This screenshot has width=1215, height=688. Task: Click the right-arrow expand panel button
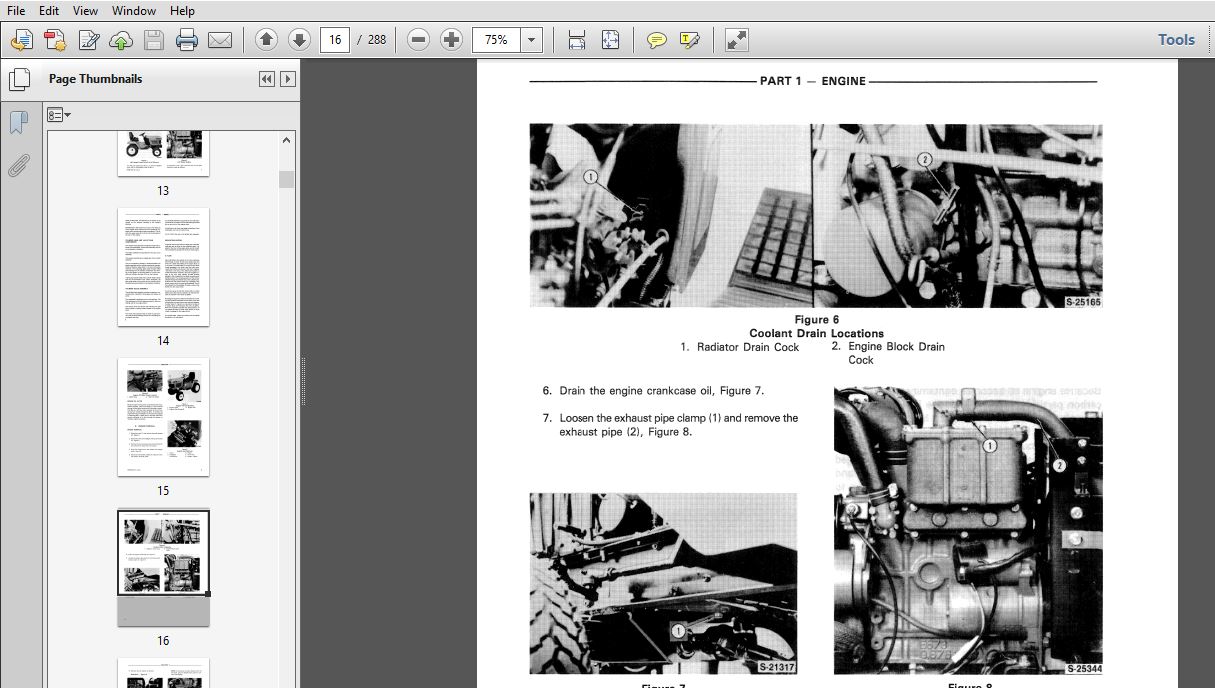(x=288, y=79)
